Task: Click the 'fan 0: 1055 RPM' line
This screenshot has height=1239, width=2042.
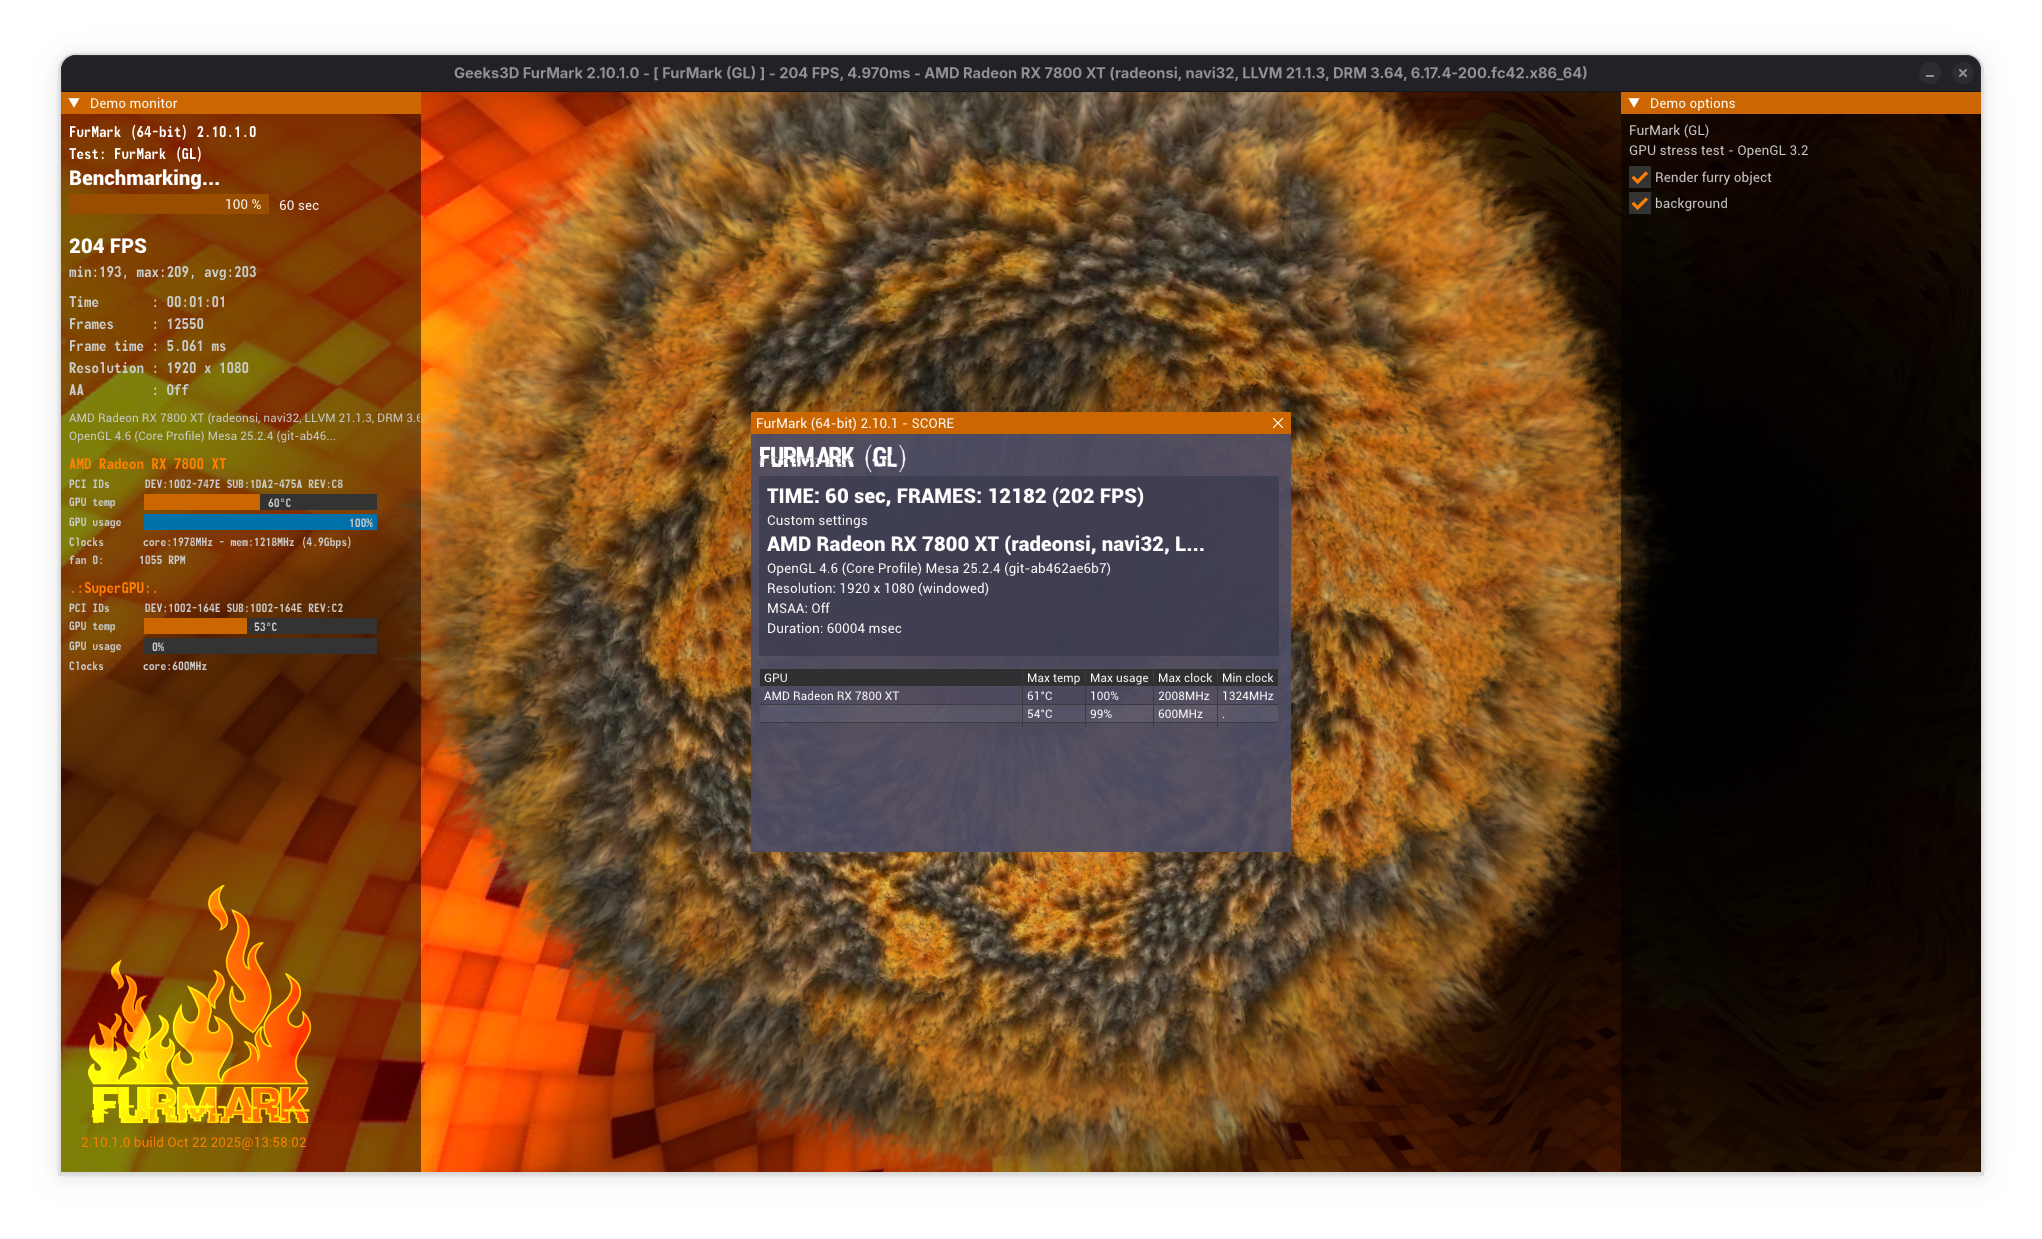Action: pyautogui.click(x=127, y=560)
